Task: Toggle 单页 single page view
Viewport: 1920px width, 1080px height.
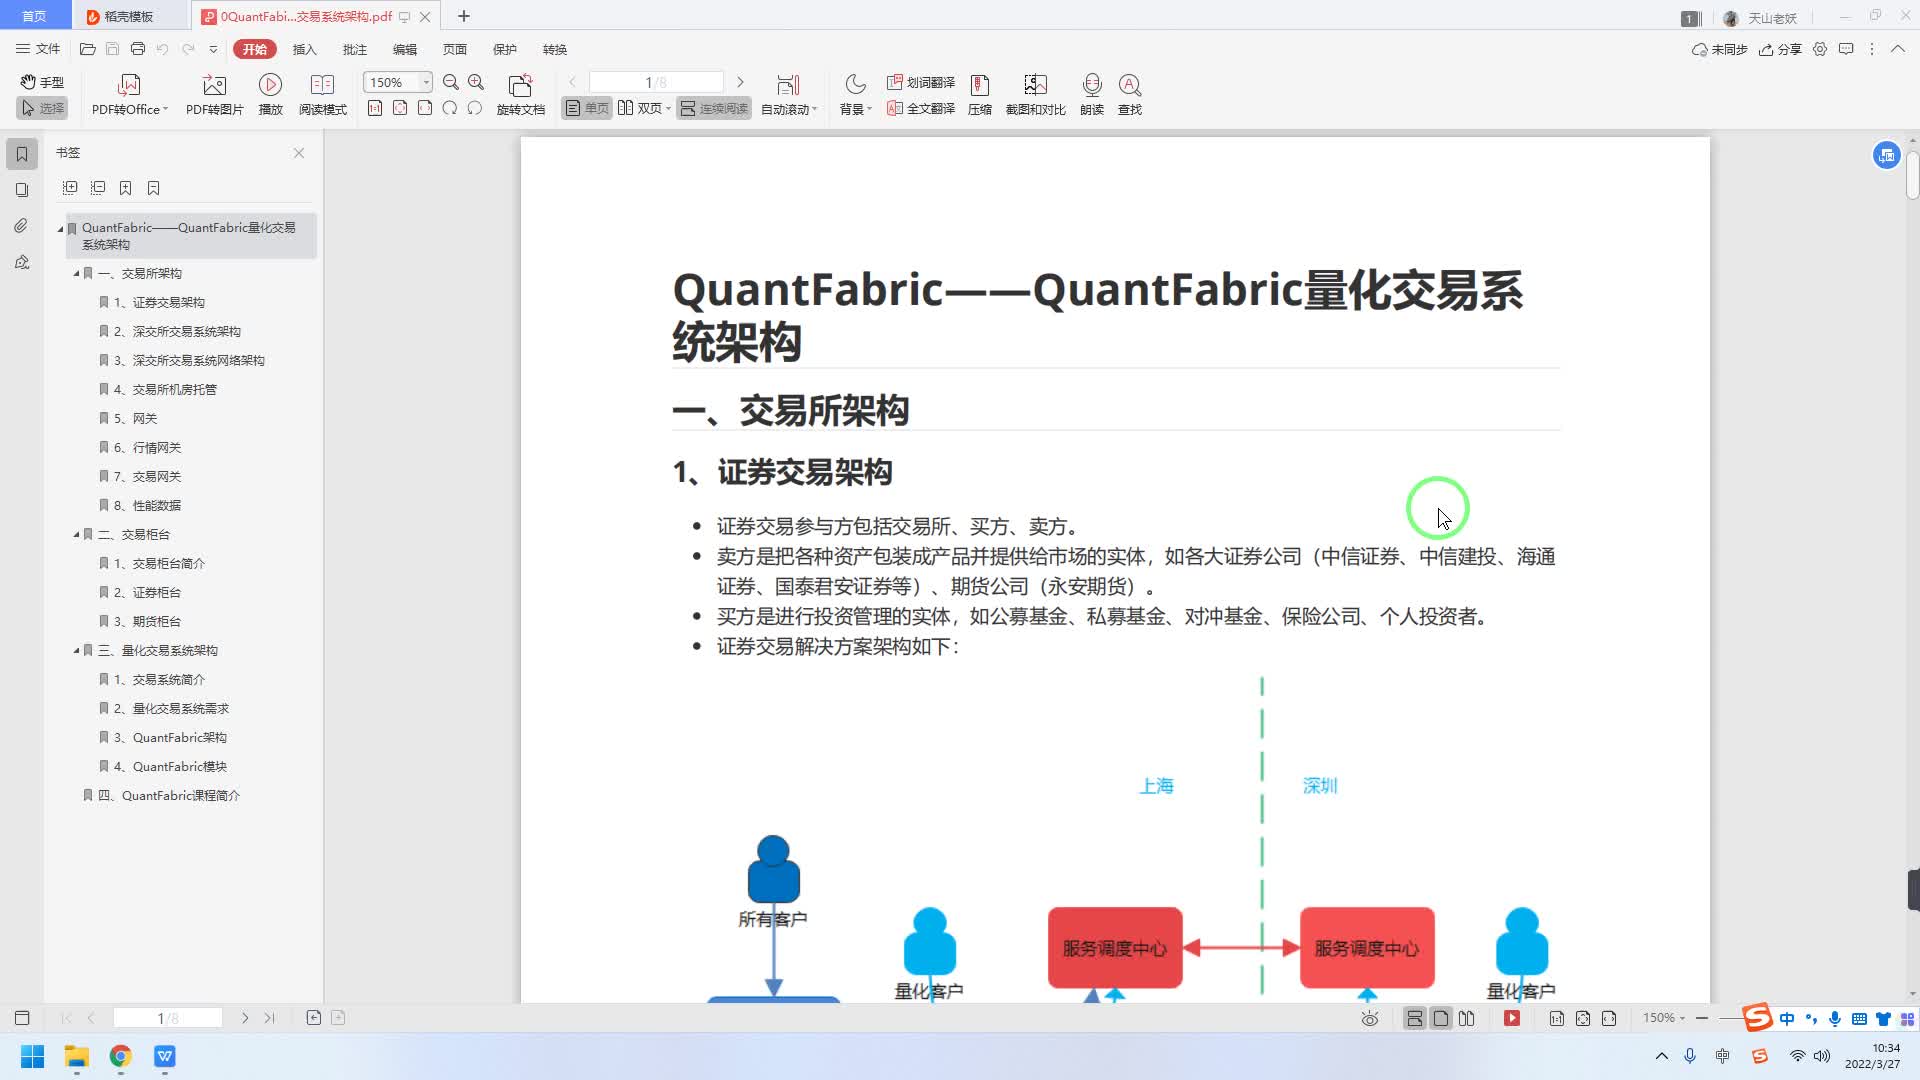Action: 587,108
